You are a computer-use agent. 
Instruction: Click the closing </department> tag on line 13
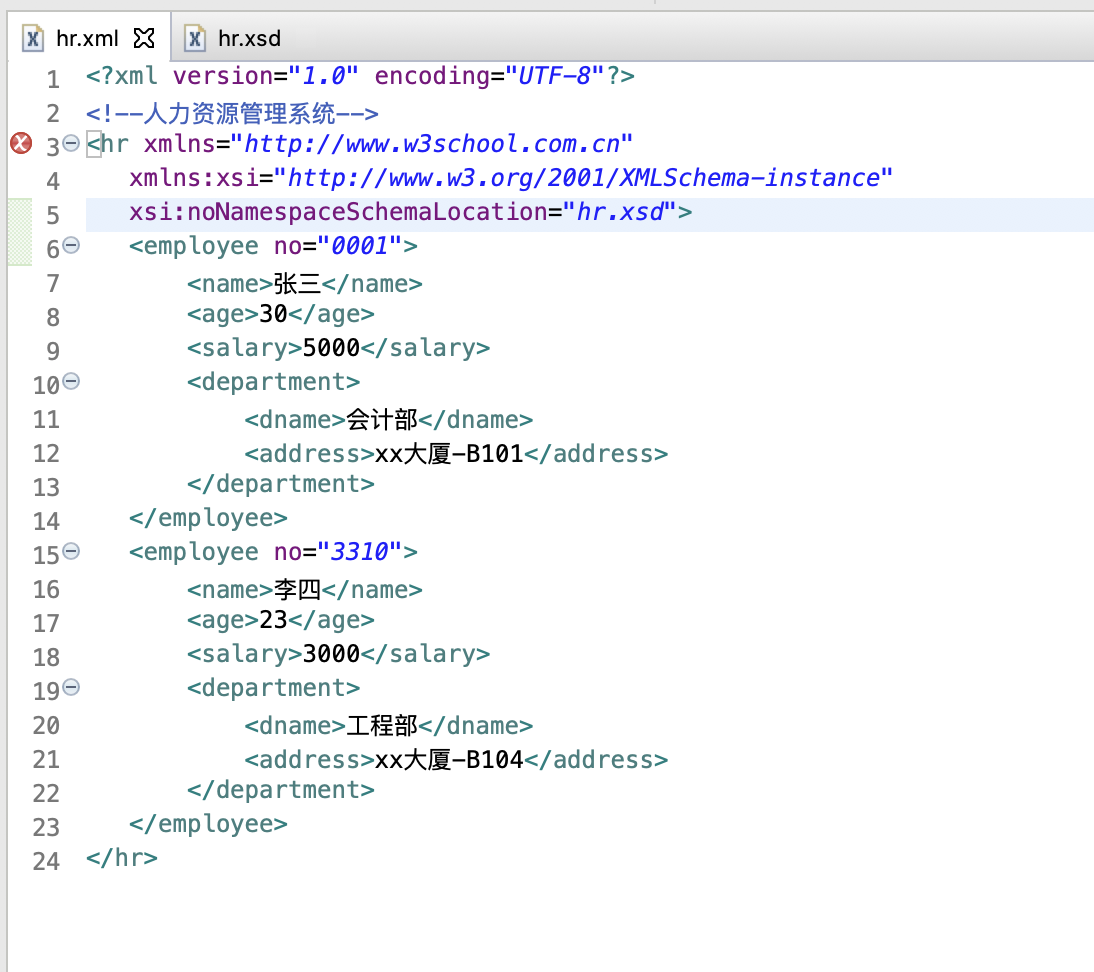click(x=280, y=484)
